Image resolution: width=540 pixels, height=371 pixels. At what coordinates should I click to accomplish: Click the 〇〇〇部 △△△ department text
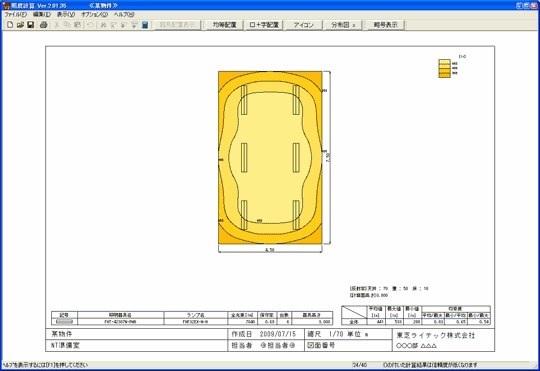[x=416, y=346]
